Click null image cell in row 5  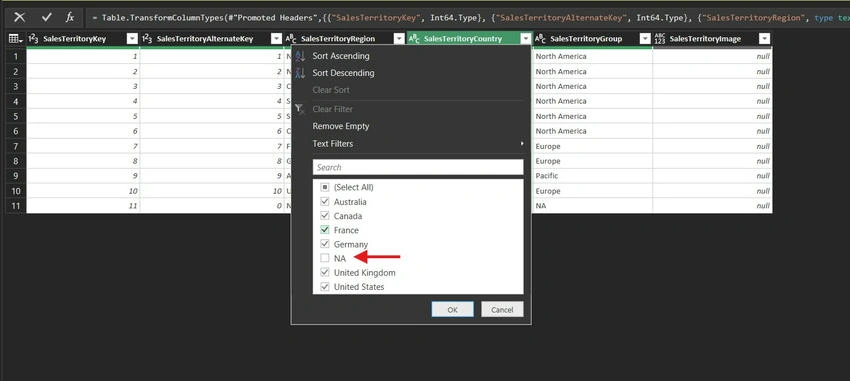[x=712, y=116]
